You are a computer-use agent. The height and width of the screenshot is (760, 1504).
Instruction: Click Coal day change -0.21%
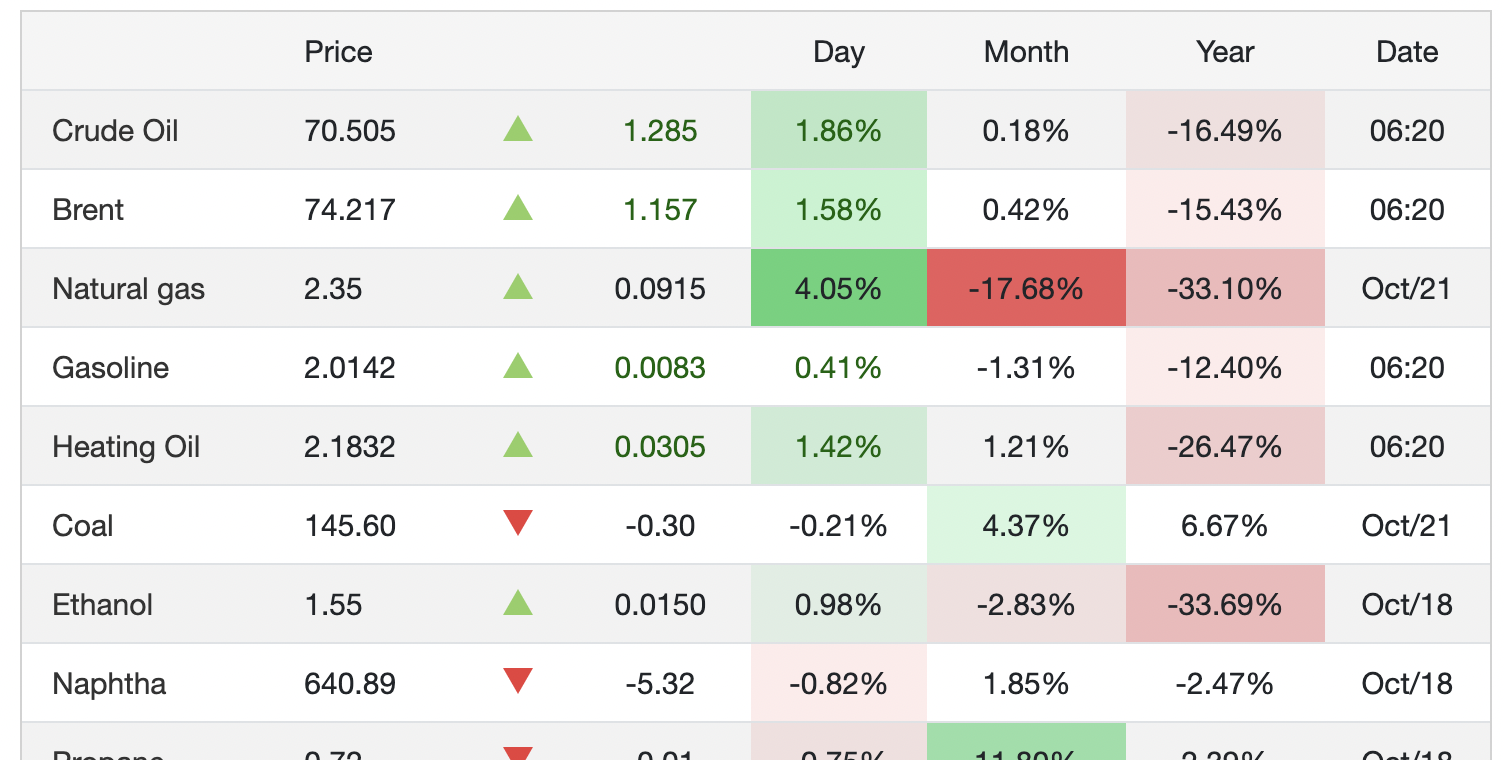click(838, 526)
